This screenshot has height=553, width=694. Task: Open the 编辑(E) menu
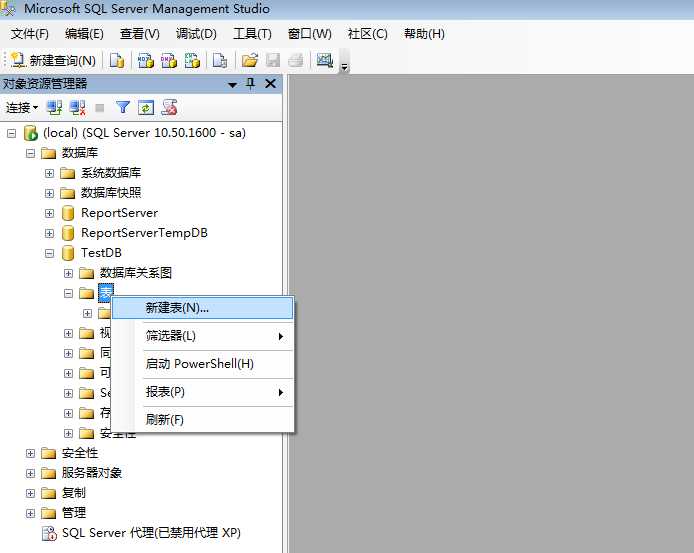pos(84,34)
